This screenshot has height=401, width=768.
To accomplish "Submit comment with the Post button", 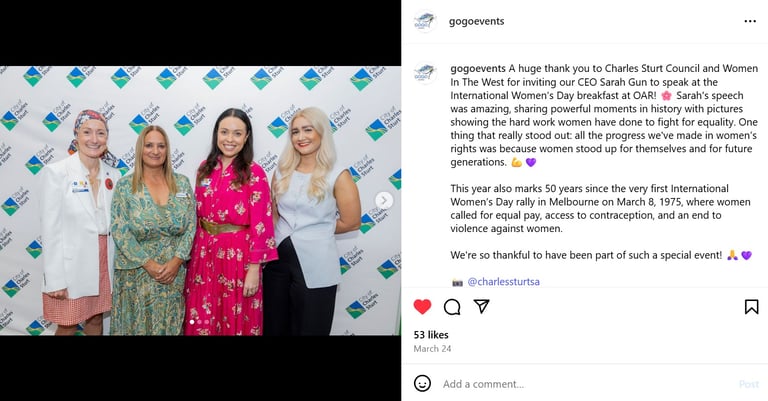I will pos(748,384).
